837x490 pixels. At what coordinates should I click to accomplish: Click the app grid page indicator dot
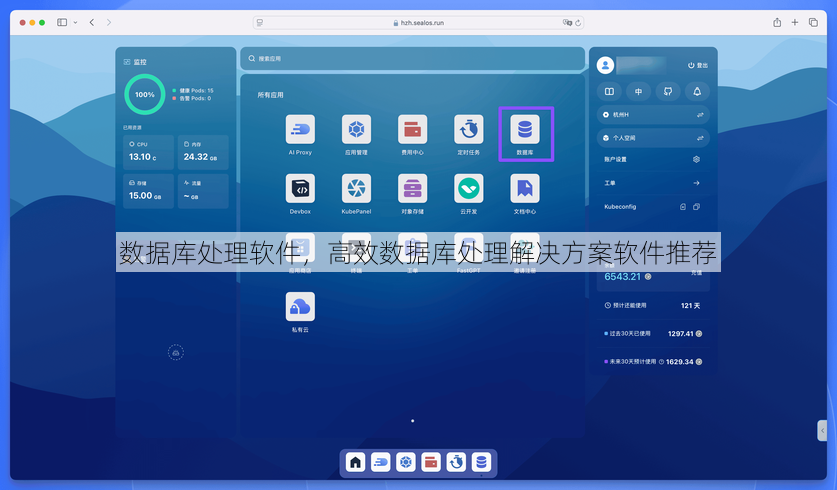coord(413,421)
